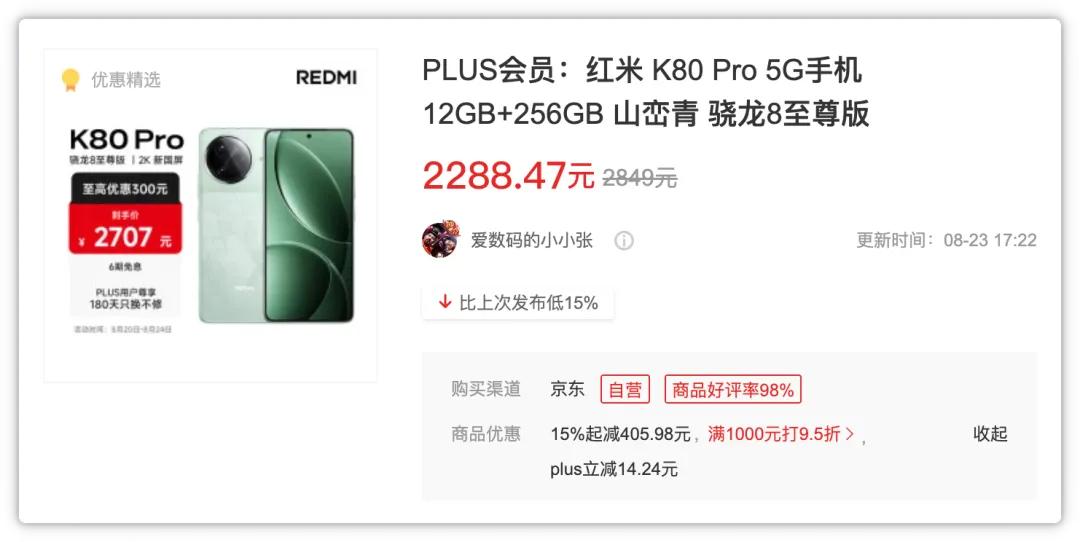This screenshot has width=1080, height=542.
Task: Click the crossed-out 2849元 original price
Action: click(x=640, y=178)
